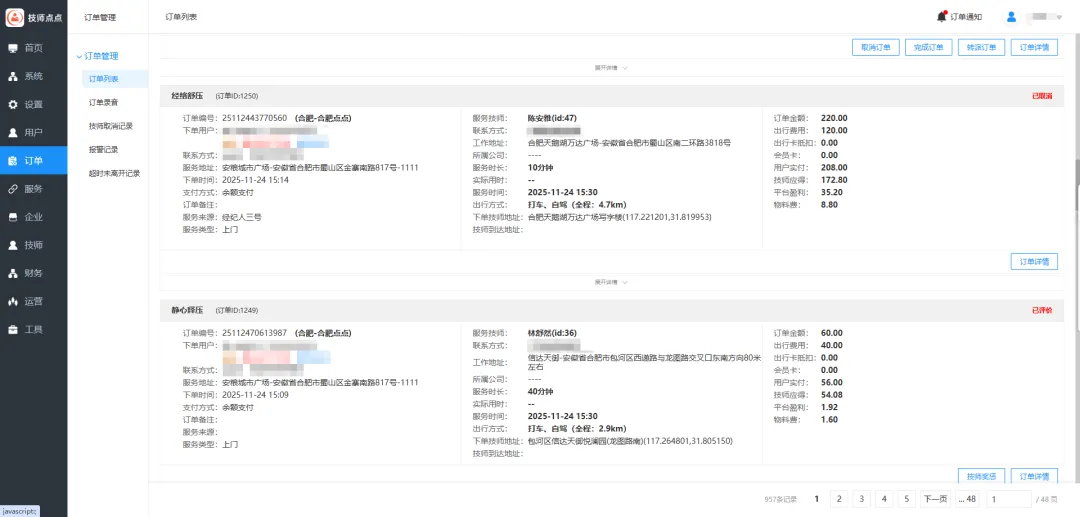The width and height of the screenshot is (1080, 517).
Task: Click the 设置 gear icon in sidebar
Action: [x=13, y=104]
